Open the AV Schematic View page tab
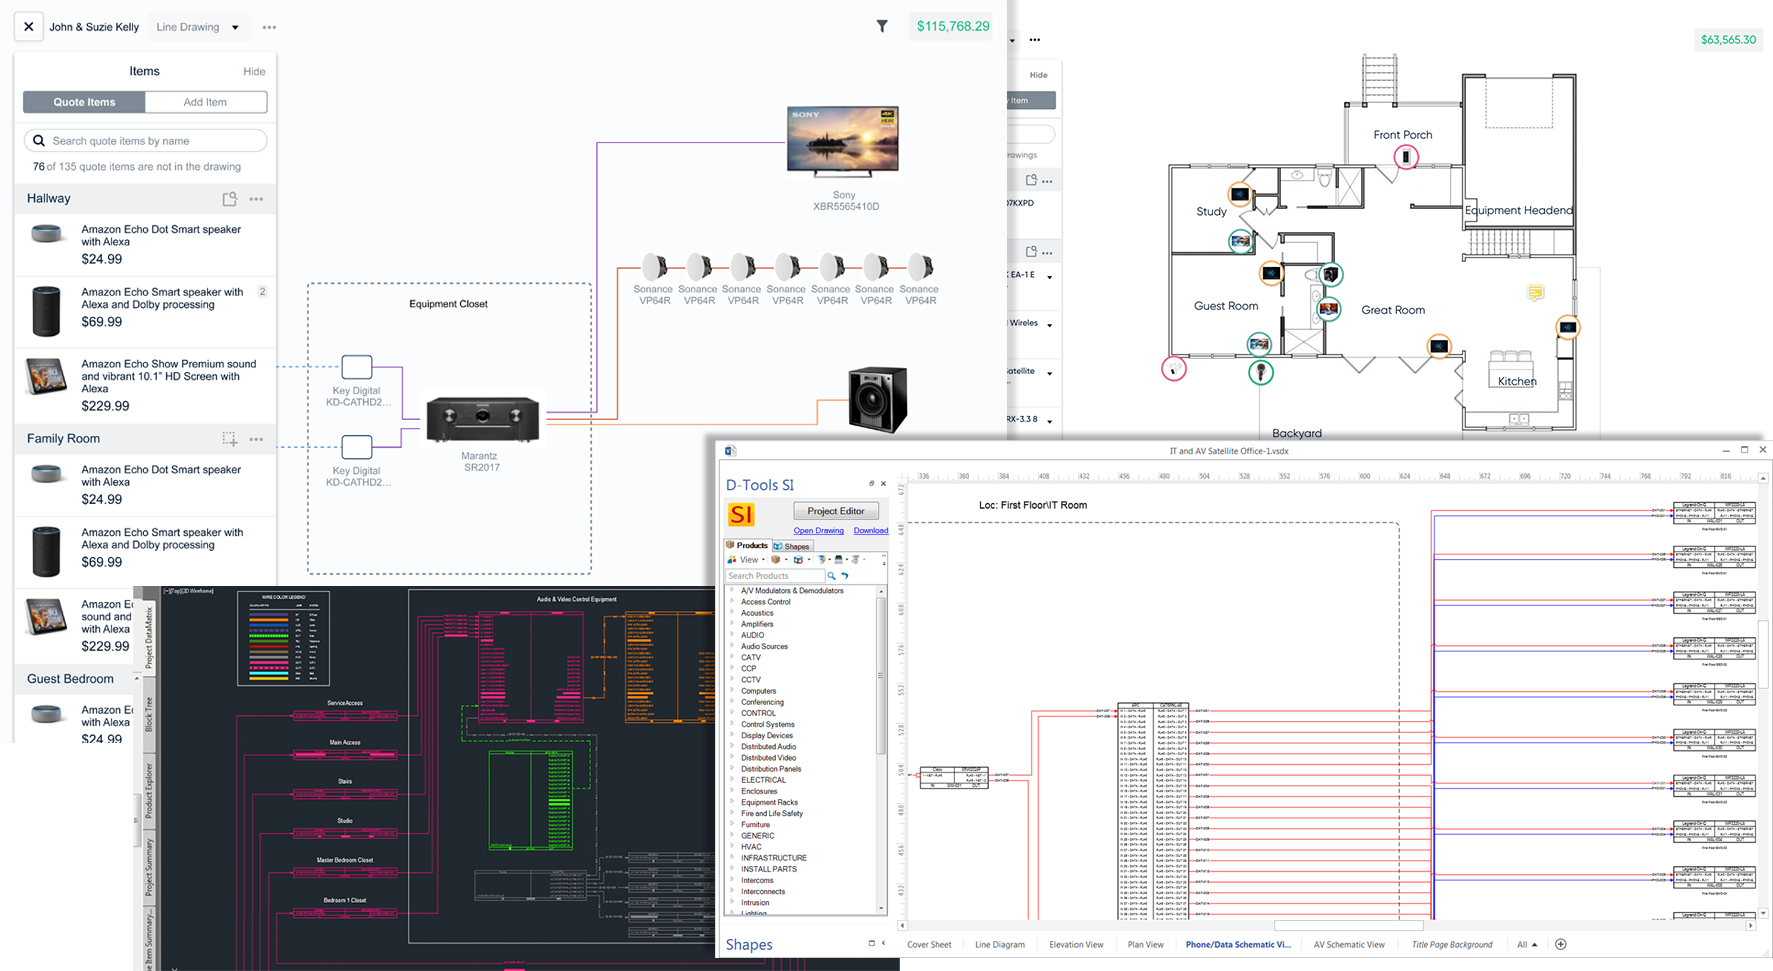This screenshot has width=1773, height=971. click(x=1349, y=944)
